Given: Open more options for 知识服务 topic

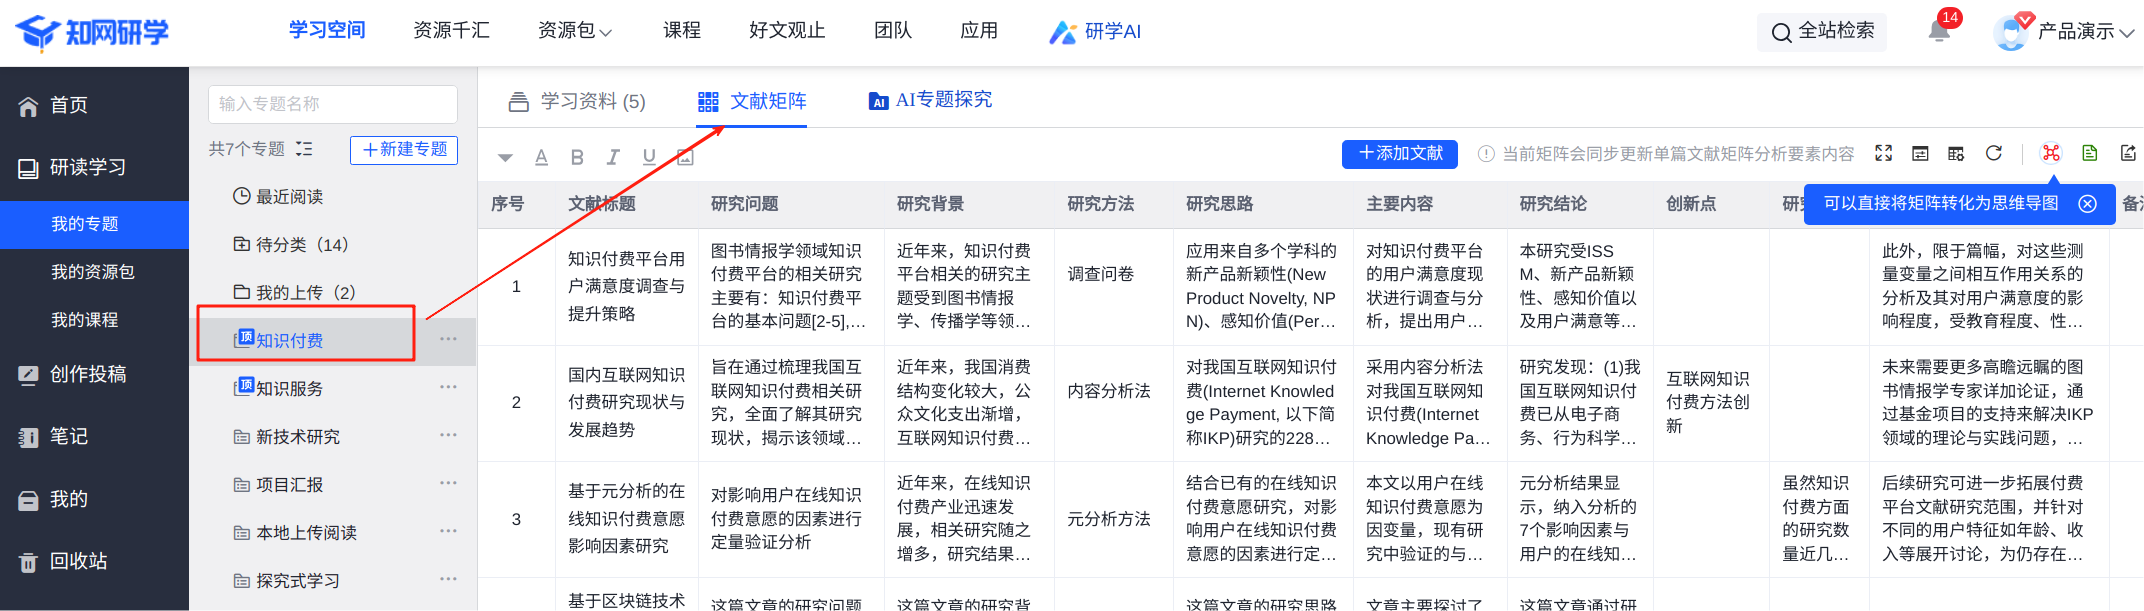Looking at the screenshot, I should click(x=448, y=387).
